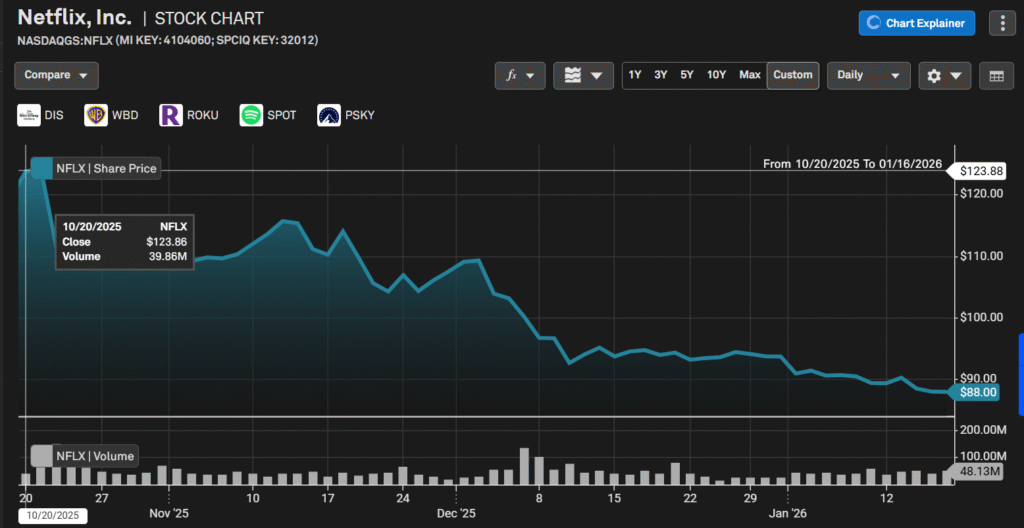Expand the Compare dropdown

tap(56, 75)
